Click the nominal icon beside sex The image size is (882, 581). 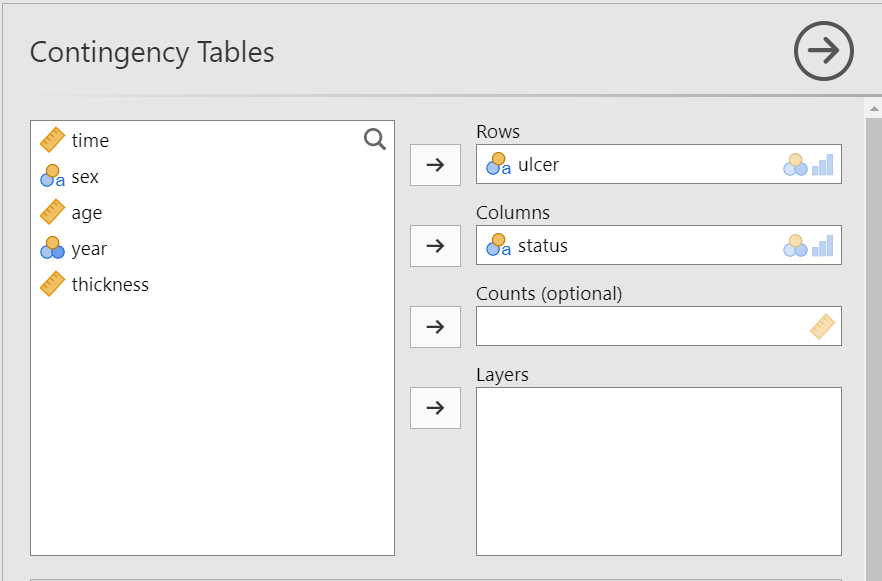pyautogui.click(x=52, y=177)
